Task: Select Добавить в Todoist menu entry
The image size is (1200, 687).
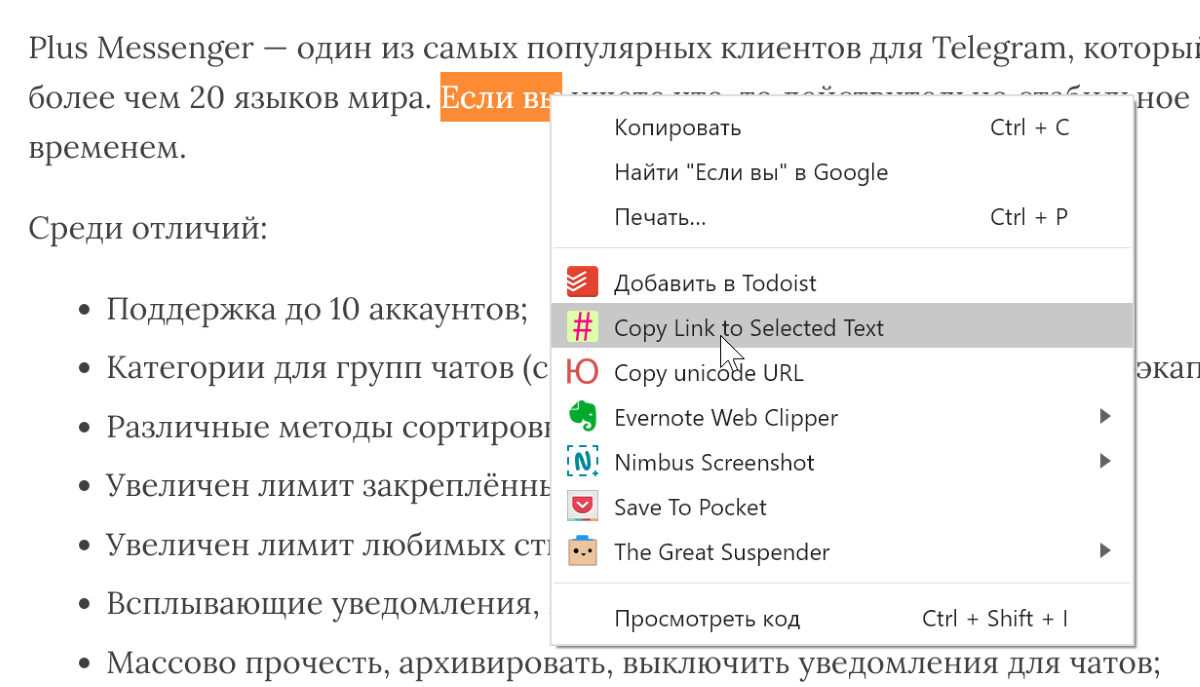Action: click(x=843, y=283)
